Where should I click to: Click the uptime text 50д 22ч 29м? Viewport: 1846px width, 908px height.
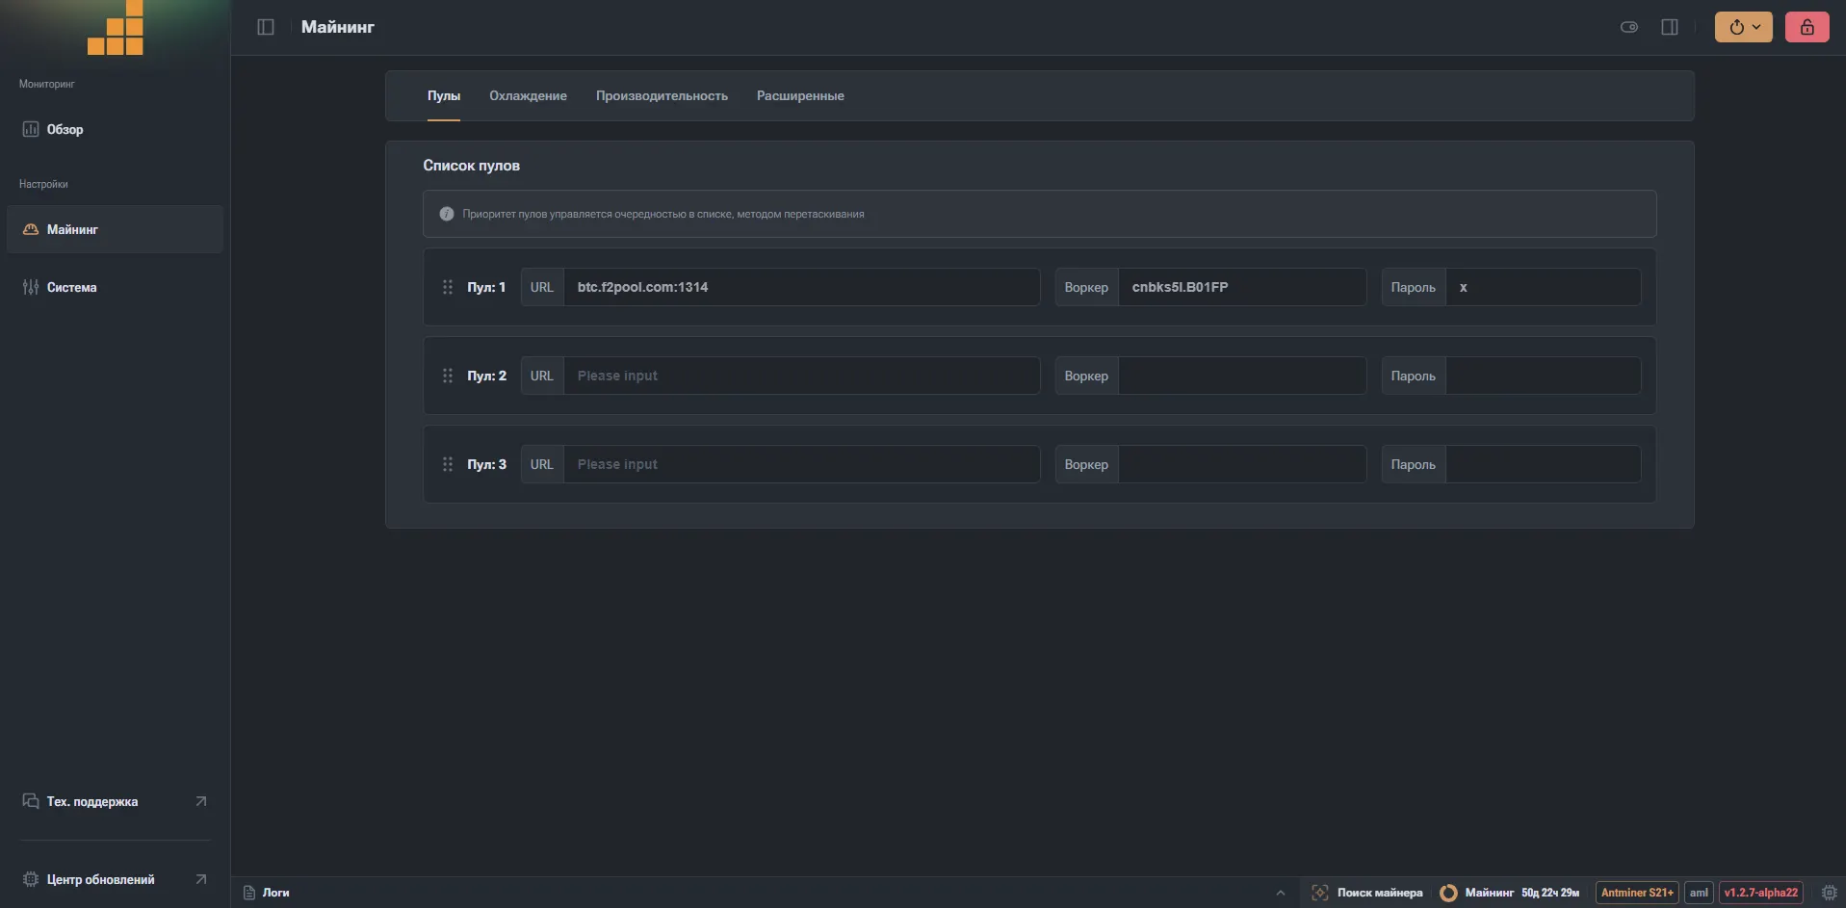point(1550,892)
